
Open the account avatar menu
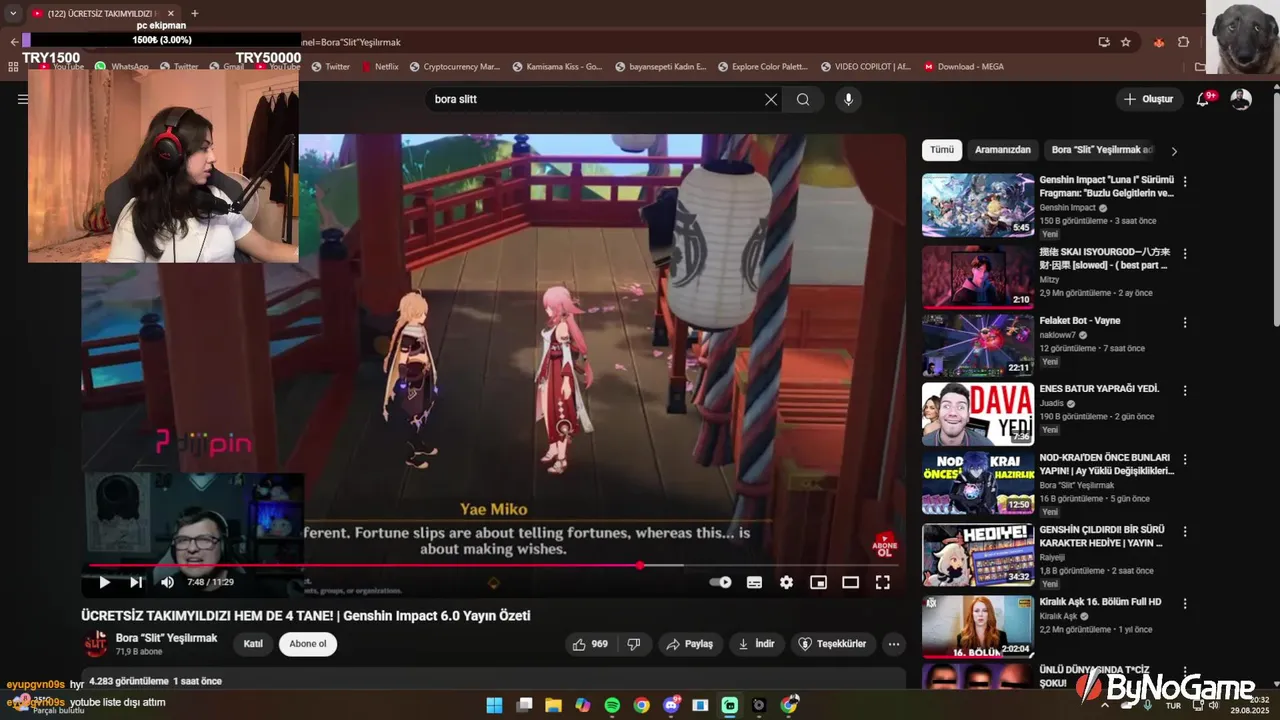click(x=1241, y=99)
